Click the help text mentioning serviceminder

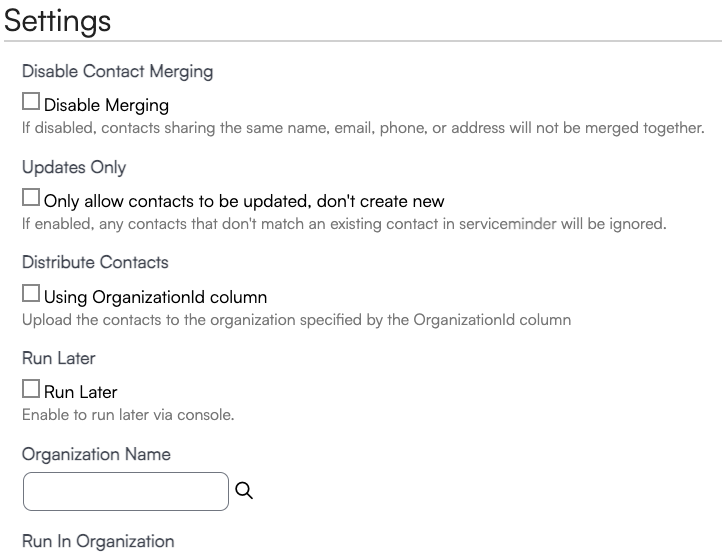[x=343, y=224]
